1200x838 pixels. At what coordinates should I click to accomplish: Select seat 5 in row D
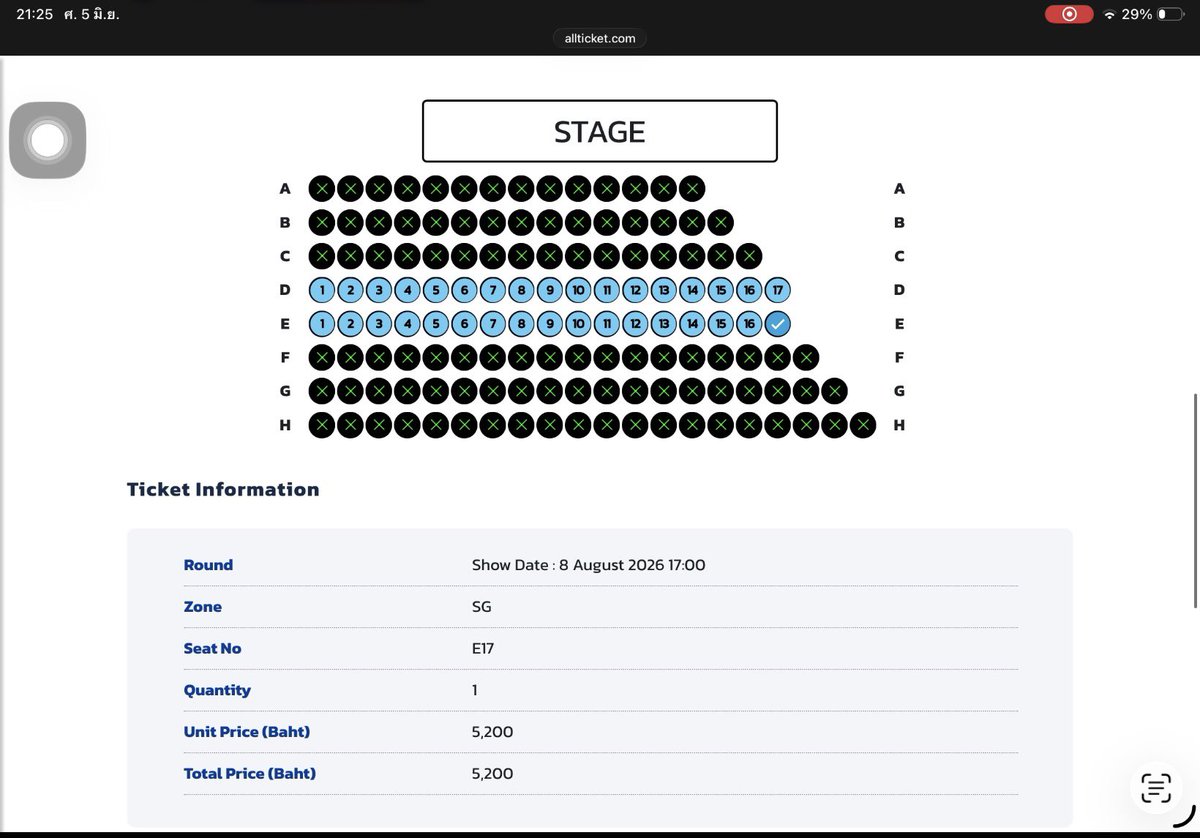tap(436, 290)
